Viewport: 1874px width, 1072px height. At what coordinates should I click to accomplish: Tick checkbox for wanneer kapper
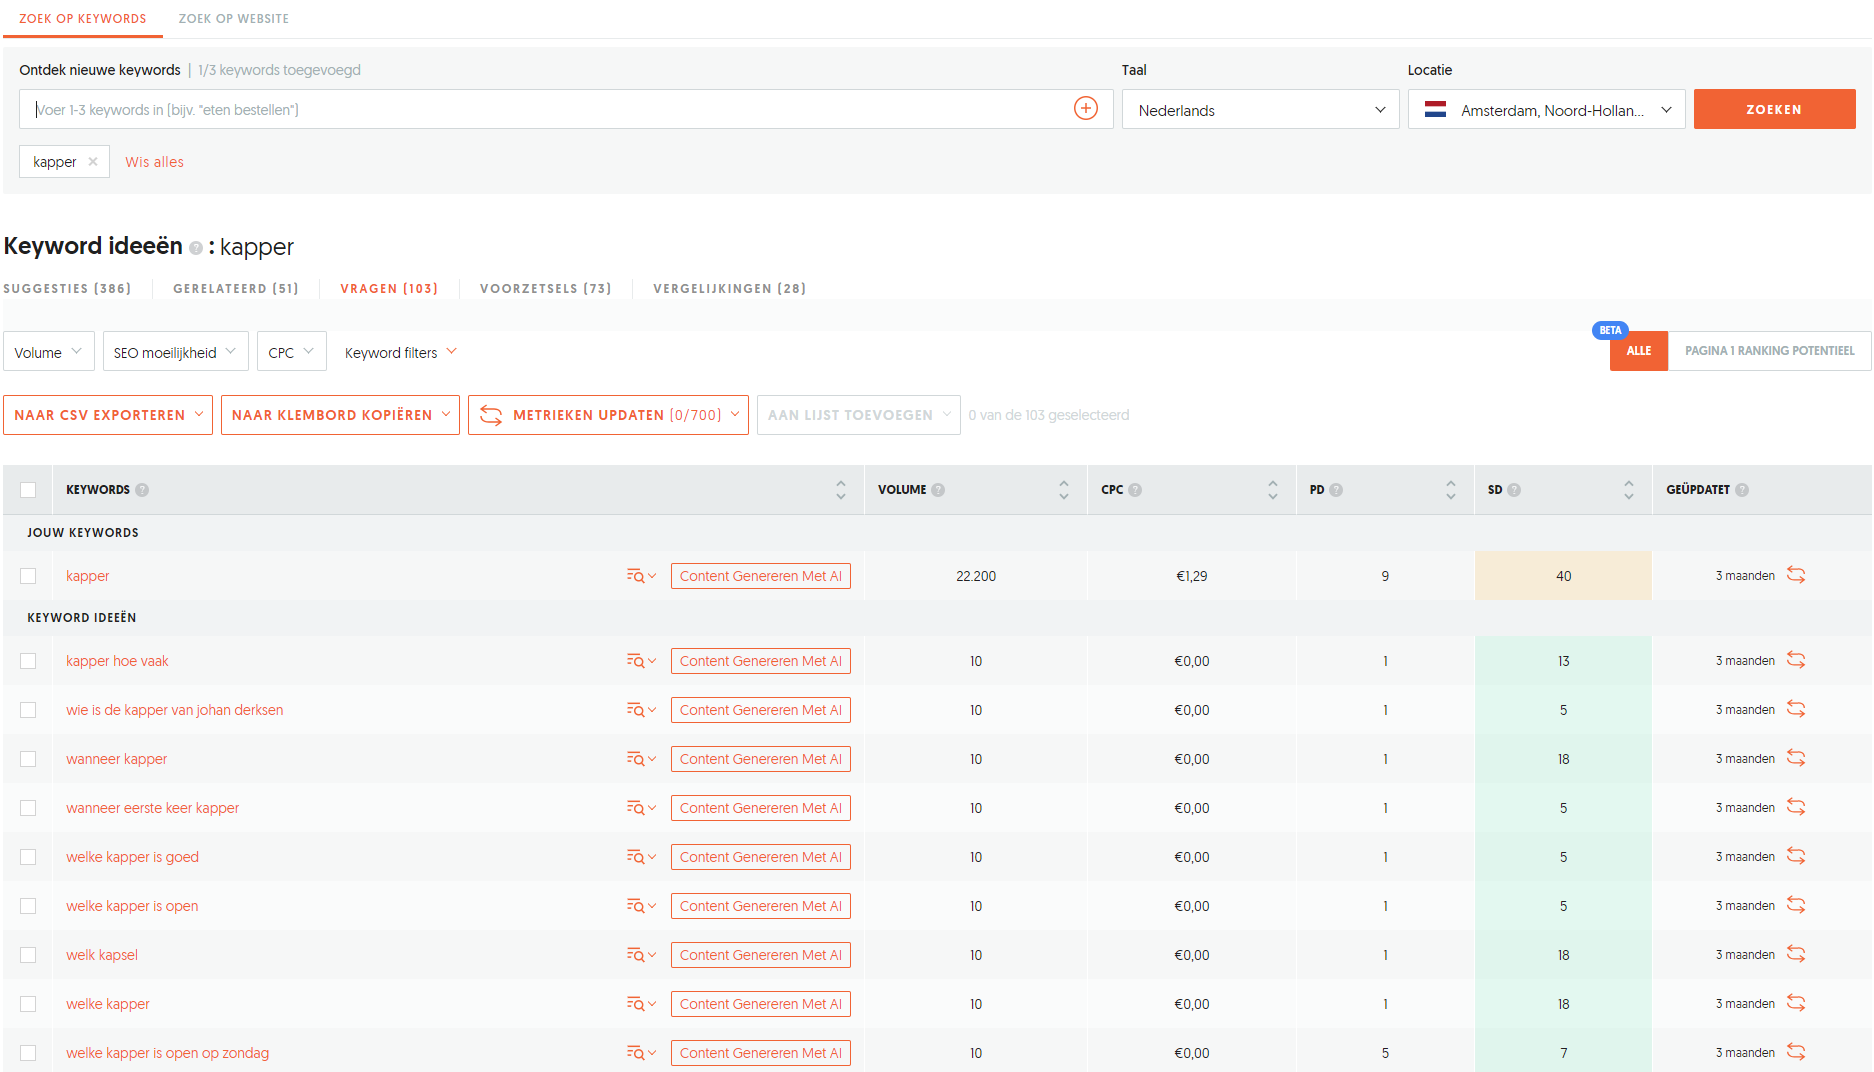point(28,759)
